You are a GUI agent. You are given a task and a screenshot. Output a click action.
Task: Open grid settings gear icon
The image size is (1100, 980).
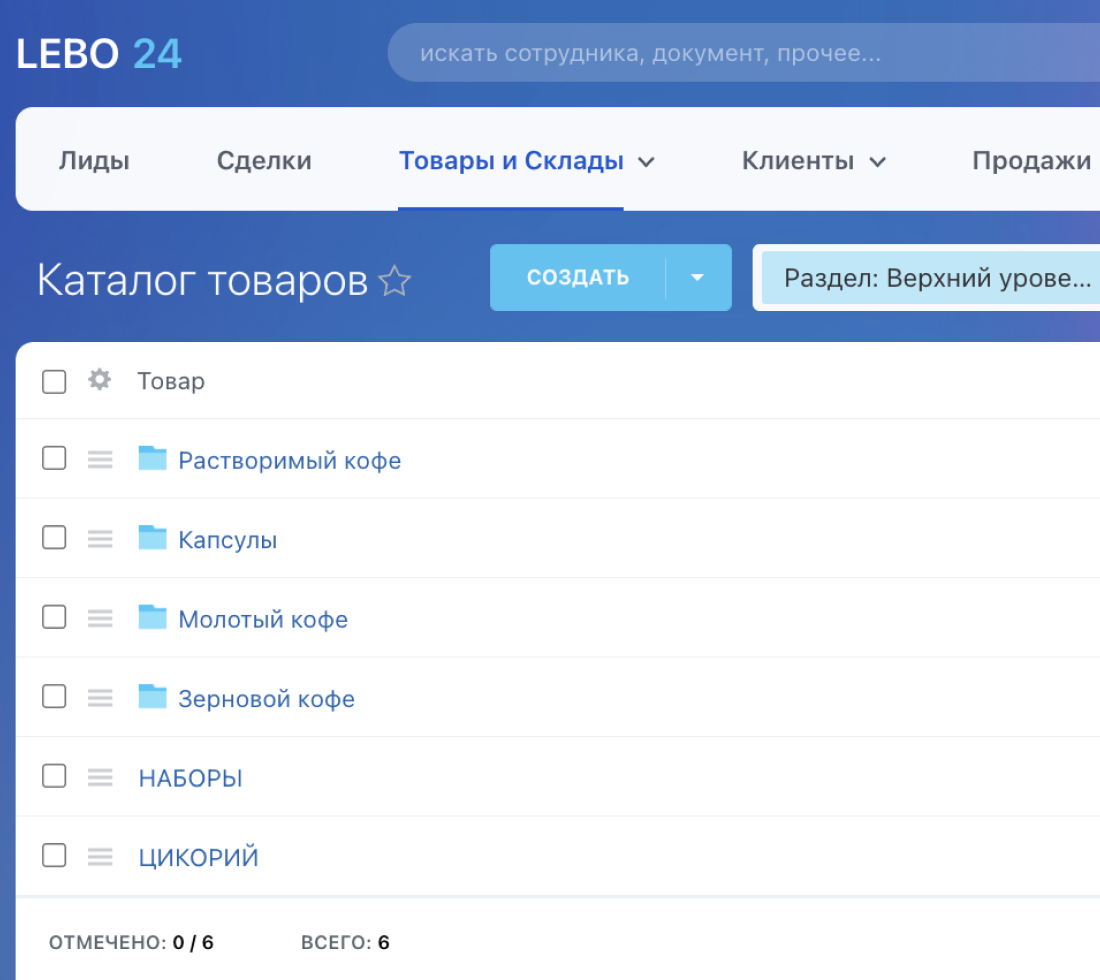tap(99, 380)
